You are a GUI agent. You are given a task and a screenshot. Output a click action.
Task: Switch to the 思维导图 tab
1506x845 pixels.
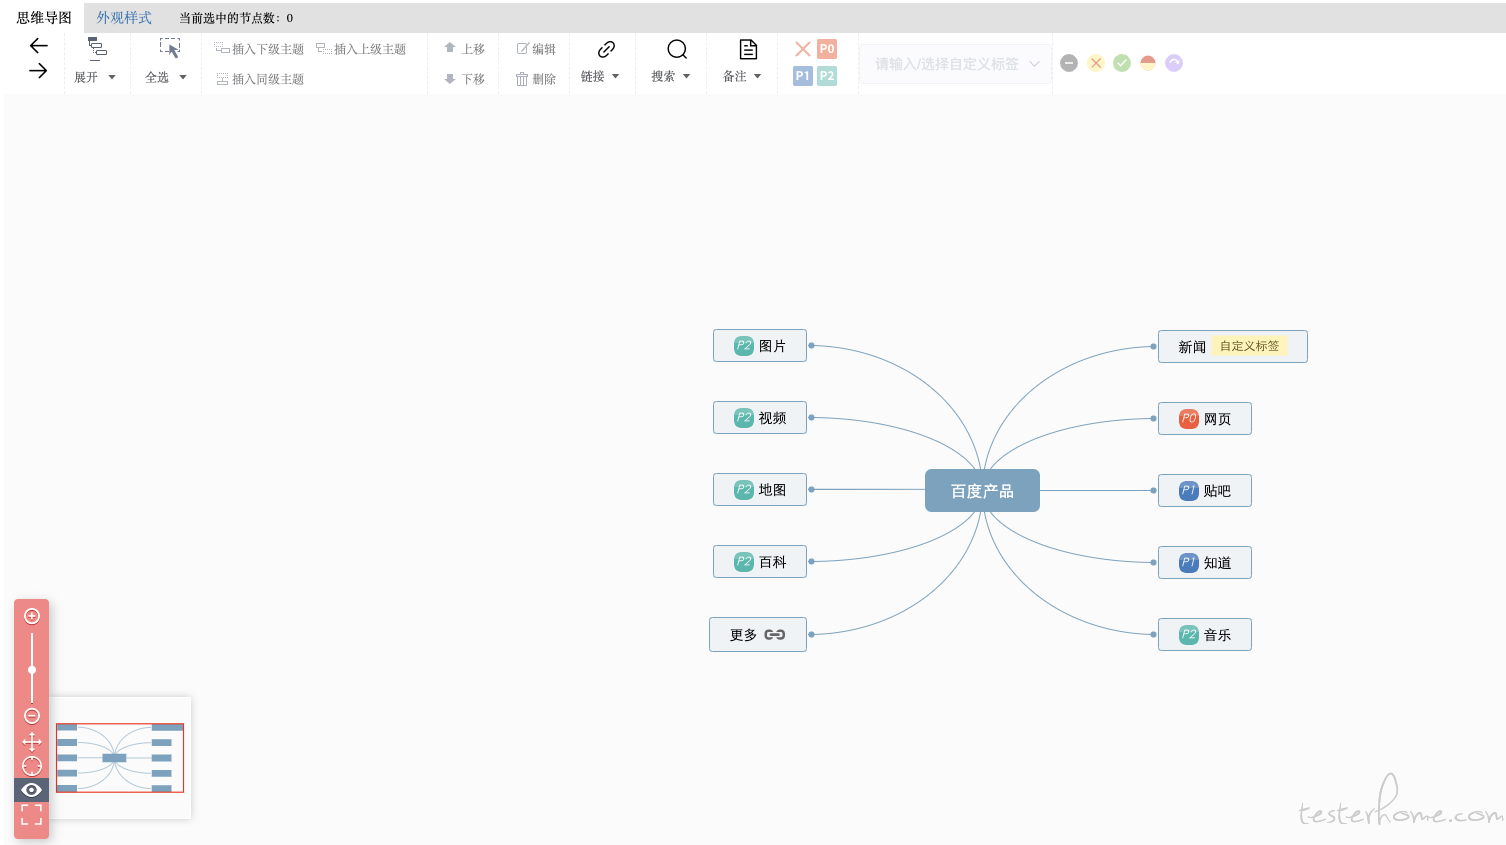point(44,18)
